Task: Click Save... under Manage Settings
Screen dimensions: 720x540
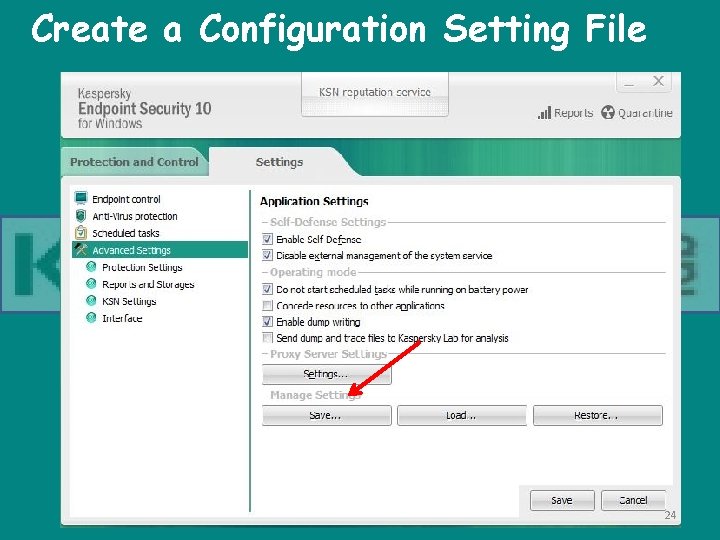Action: click(326, 415)
